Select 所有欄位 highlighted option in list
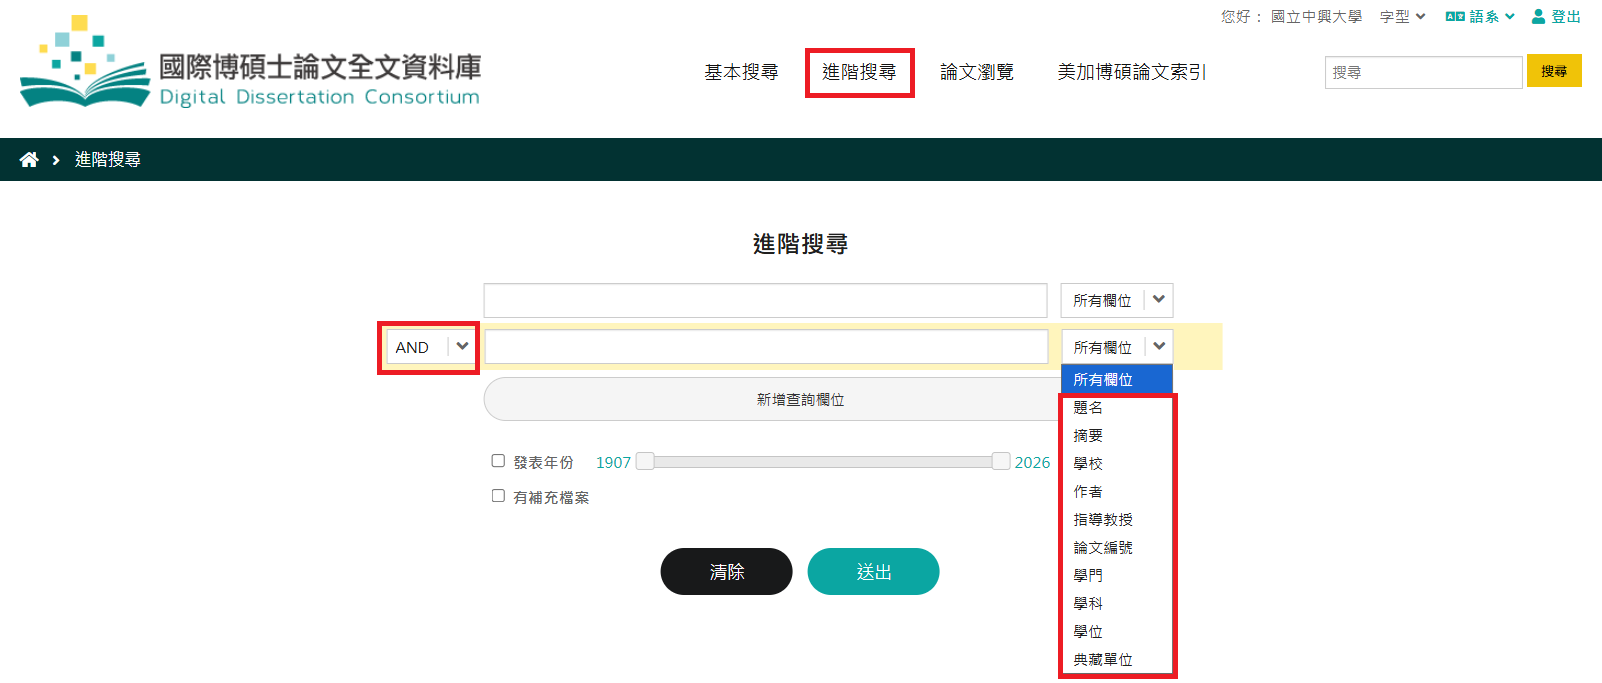The width and height of the screenshot is (1602, 683). point(1116,379)
